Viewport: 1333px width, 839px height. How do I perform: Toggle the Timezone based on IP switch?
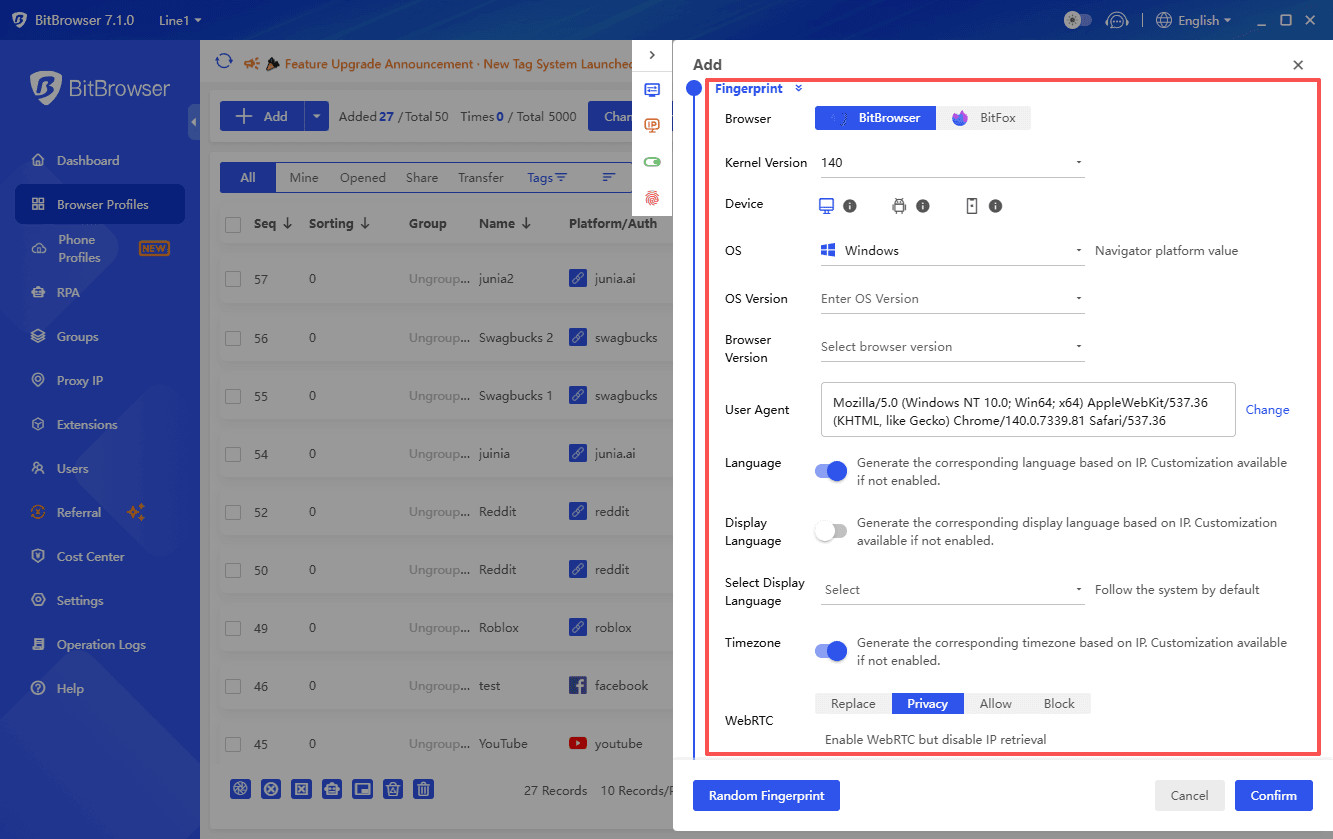coord(831,651)
